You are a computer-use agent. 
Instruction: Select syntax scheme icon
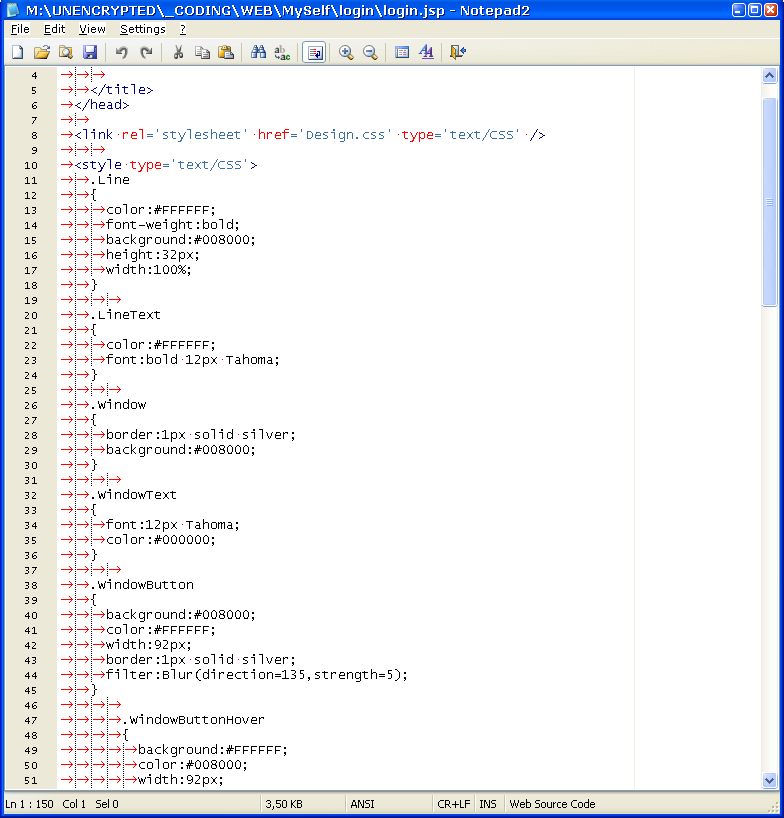click(x=402, y=52)
